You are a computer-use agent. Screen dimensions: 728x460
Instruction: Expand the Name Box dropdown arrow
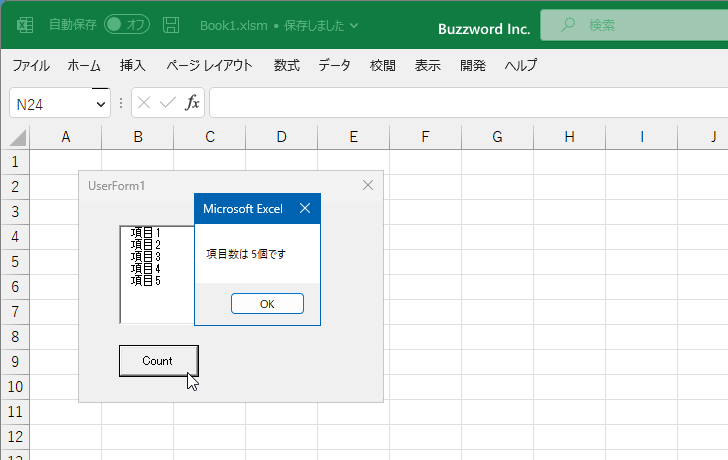coord(100,104)
